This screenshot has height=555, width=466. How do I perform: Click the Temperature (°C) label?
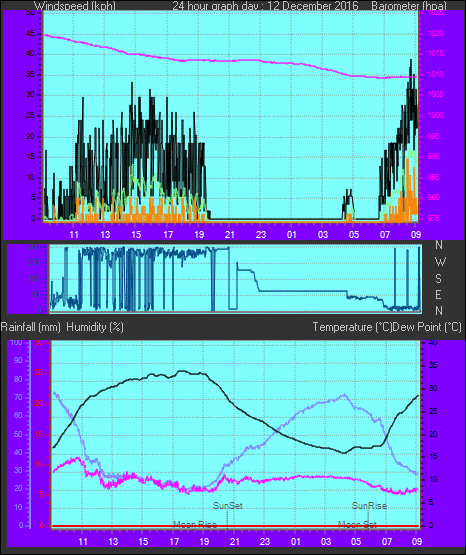tap(352, 327)
